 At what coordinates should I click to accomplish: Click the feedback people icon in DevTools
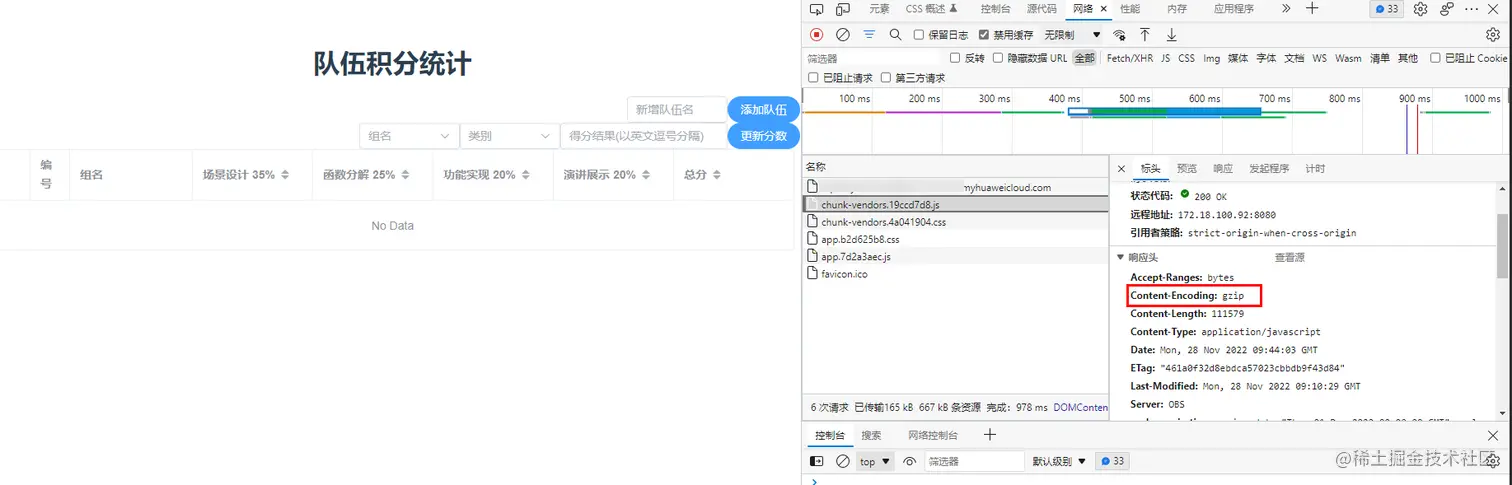[x=1447, y=9]
